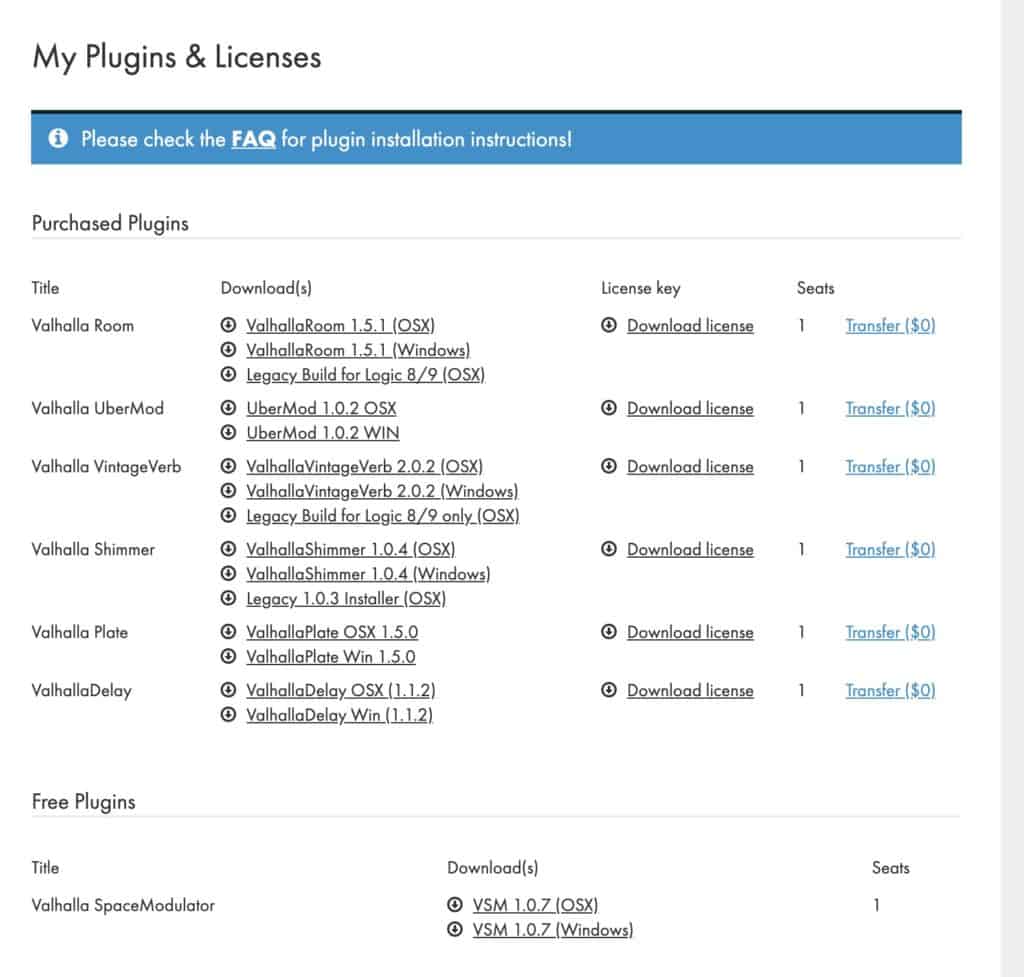Transfer ($0) the Valhalla Room license

(890, 325)
